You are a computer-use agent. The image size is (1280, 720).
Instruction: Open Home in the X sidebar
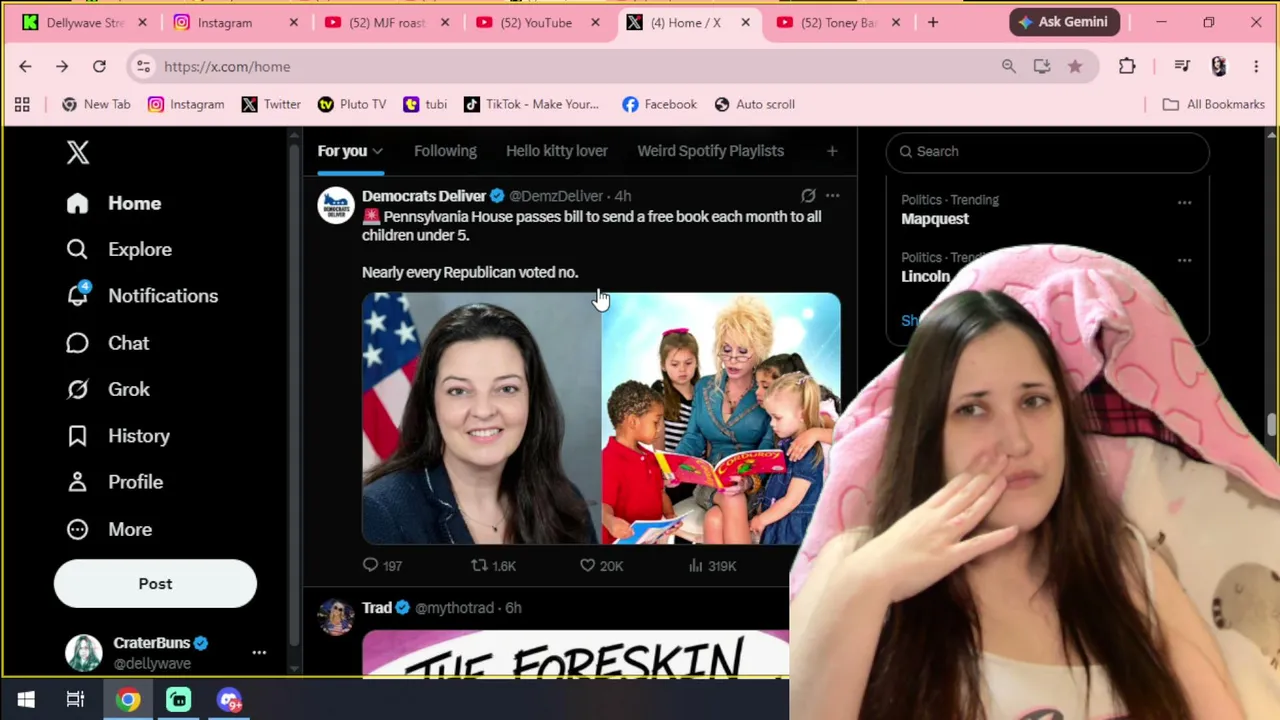(113, 203)
